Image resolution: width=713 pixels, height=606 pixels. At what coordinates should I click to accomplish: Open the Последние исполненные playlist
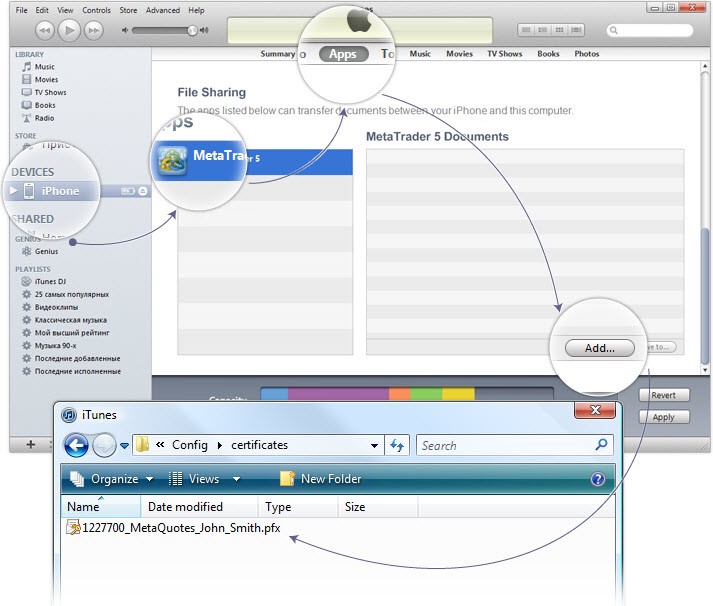78,371
